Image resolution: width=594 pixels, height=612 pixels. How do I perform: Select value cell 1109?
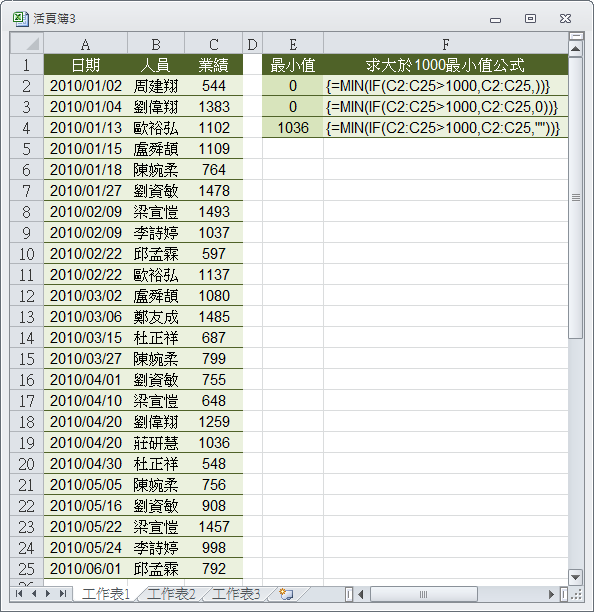pos(213,149)
